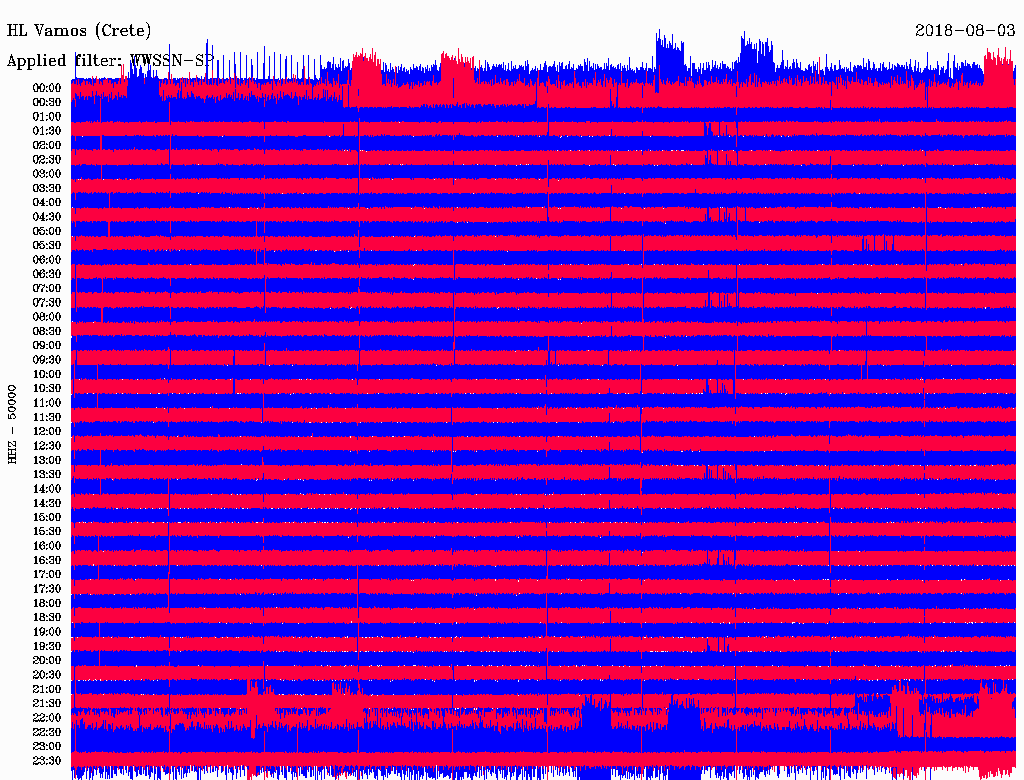Select the 04:30 time row label
The image size is (1024, 780).
point(47,217)
